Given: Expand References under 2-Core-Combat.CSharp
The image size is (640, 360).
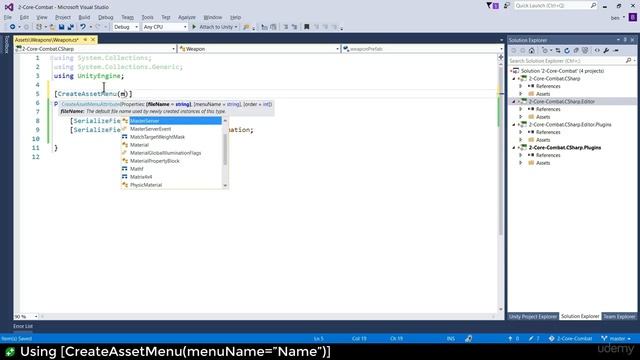Looking at the screenshot, I should pos(520,87).
